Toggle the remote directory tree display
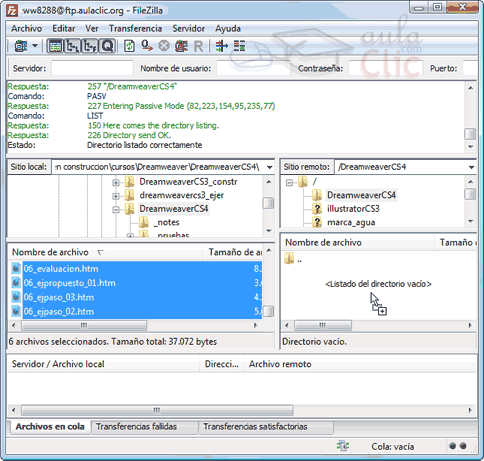This screenshot has width=484, height=461. point(90,46)
